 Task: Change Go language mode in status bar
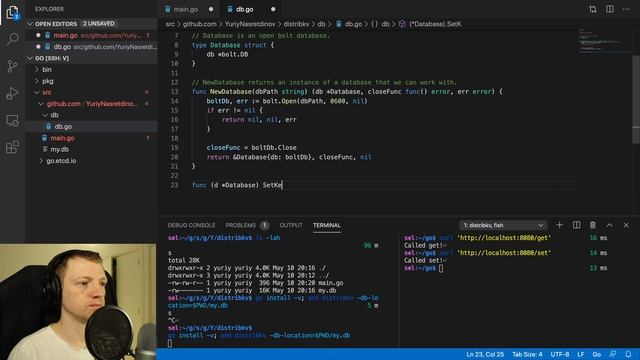(596, 354)
